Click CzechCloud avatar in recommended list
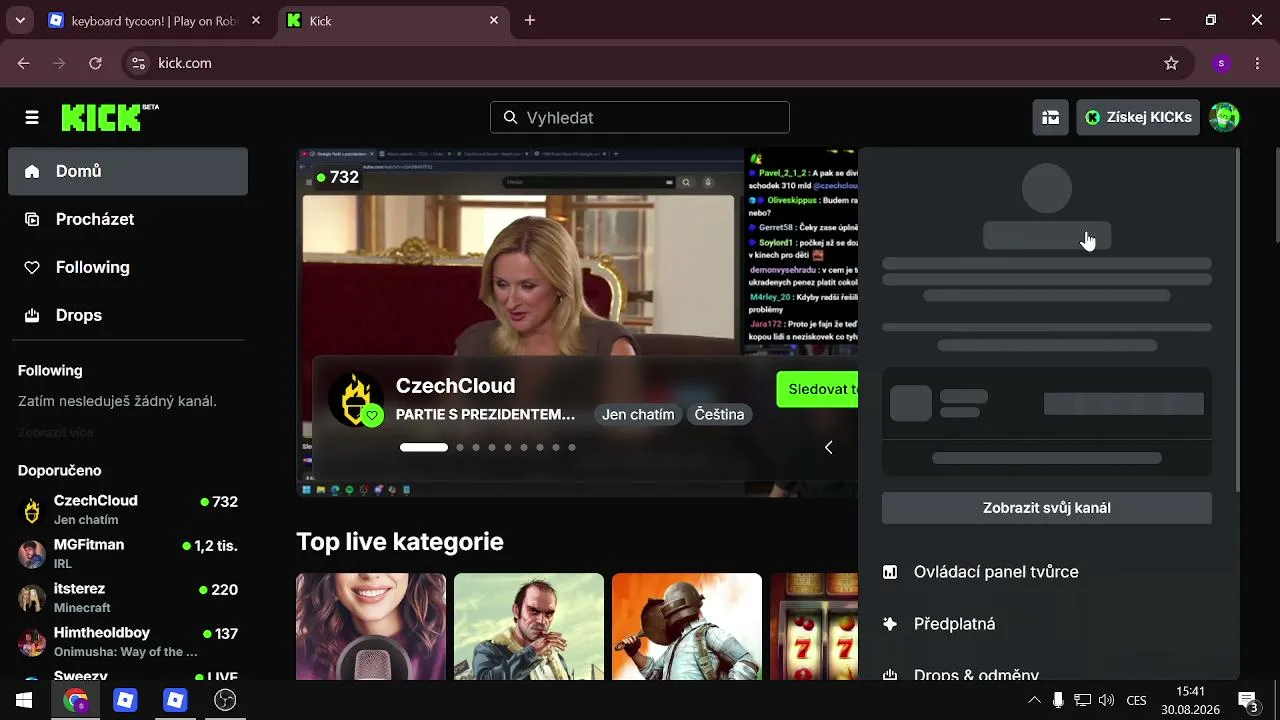The height and width of the screenshot is (720, 1280). [x=32, y=510]
